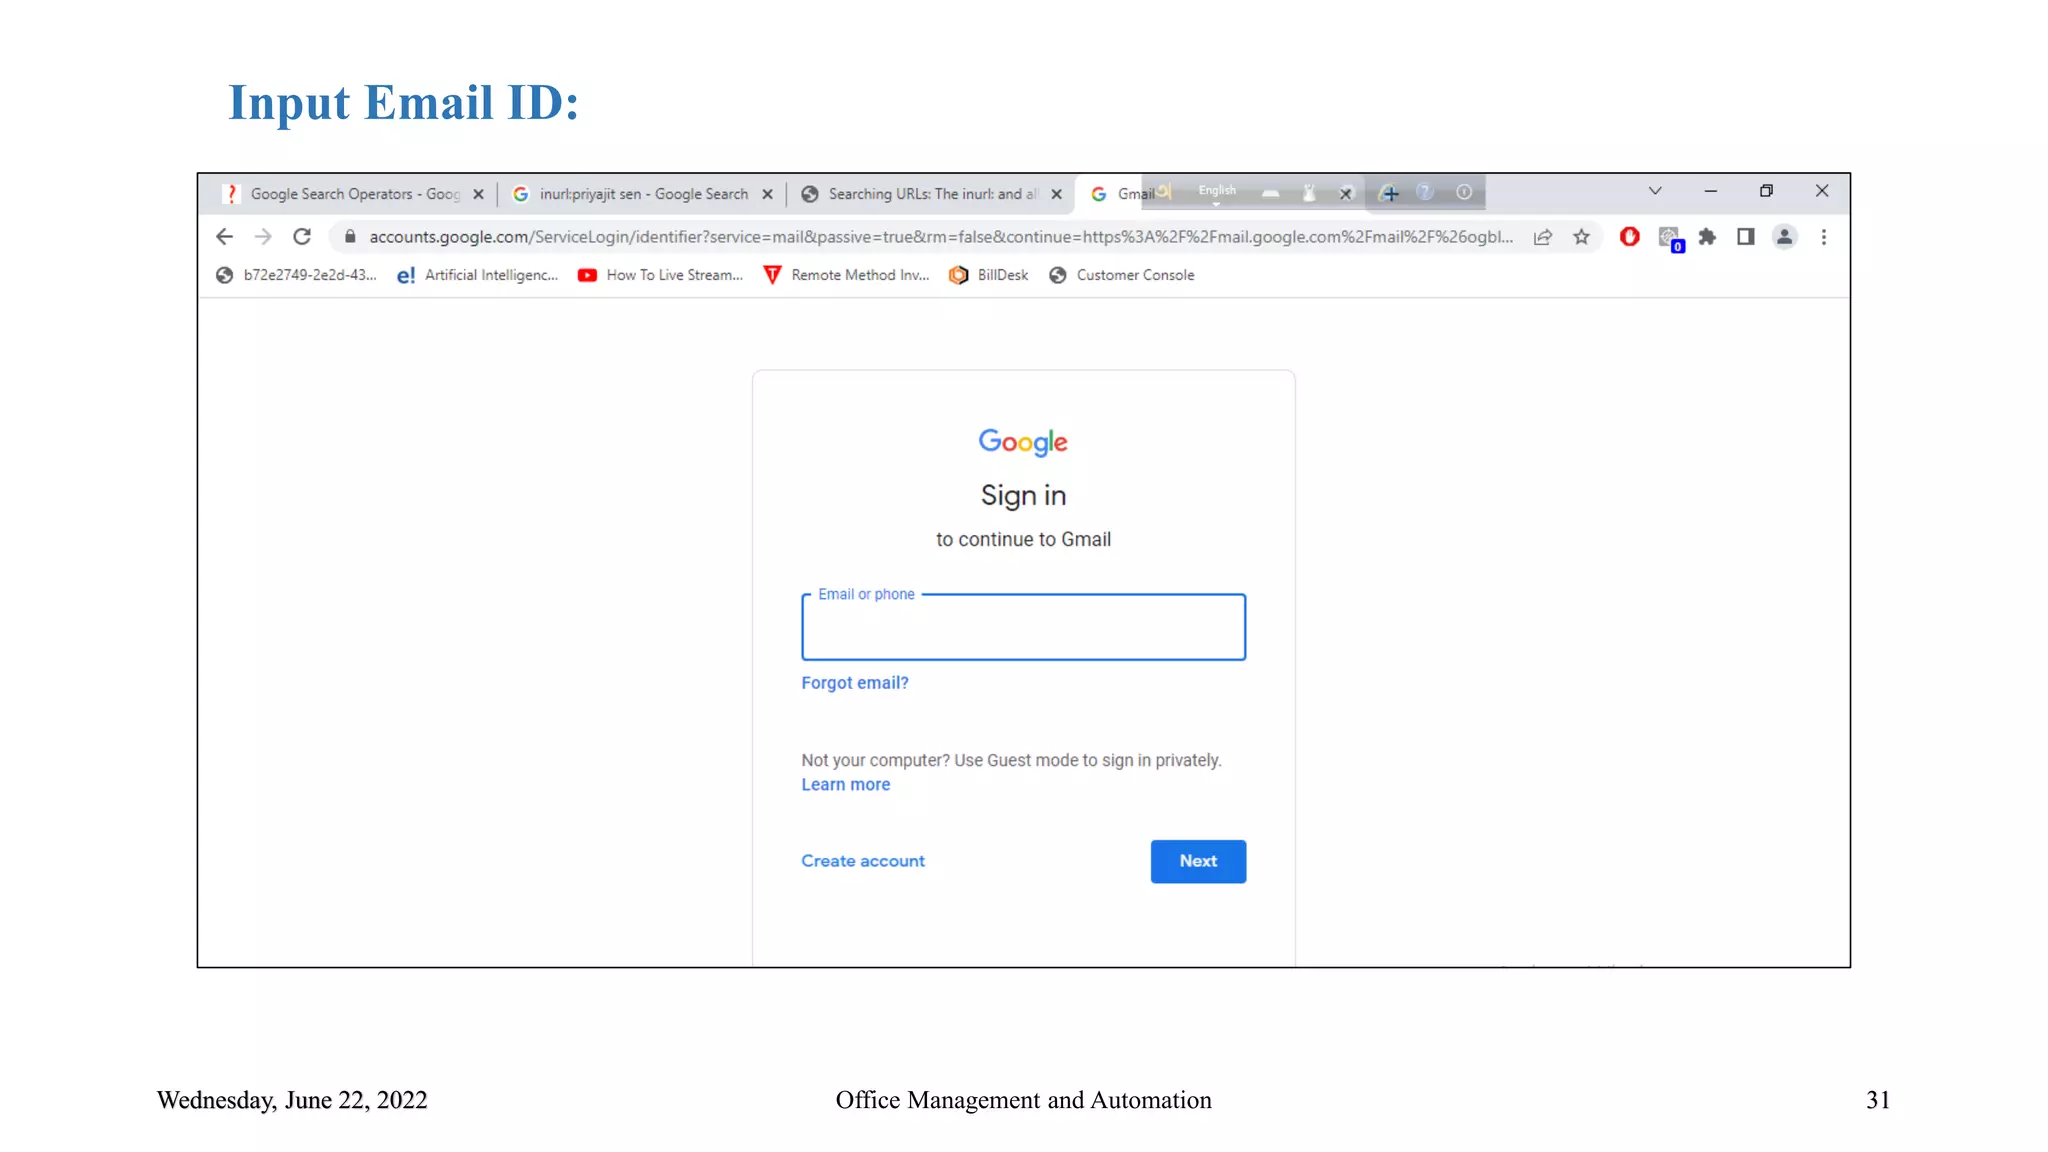Open the b72e2749-2e2d-43 bookmark
This screenshot has height=1152, width=2048.
point(296,275)
